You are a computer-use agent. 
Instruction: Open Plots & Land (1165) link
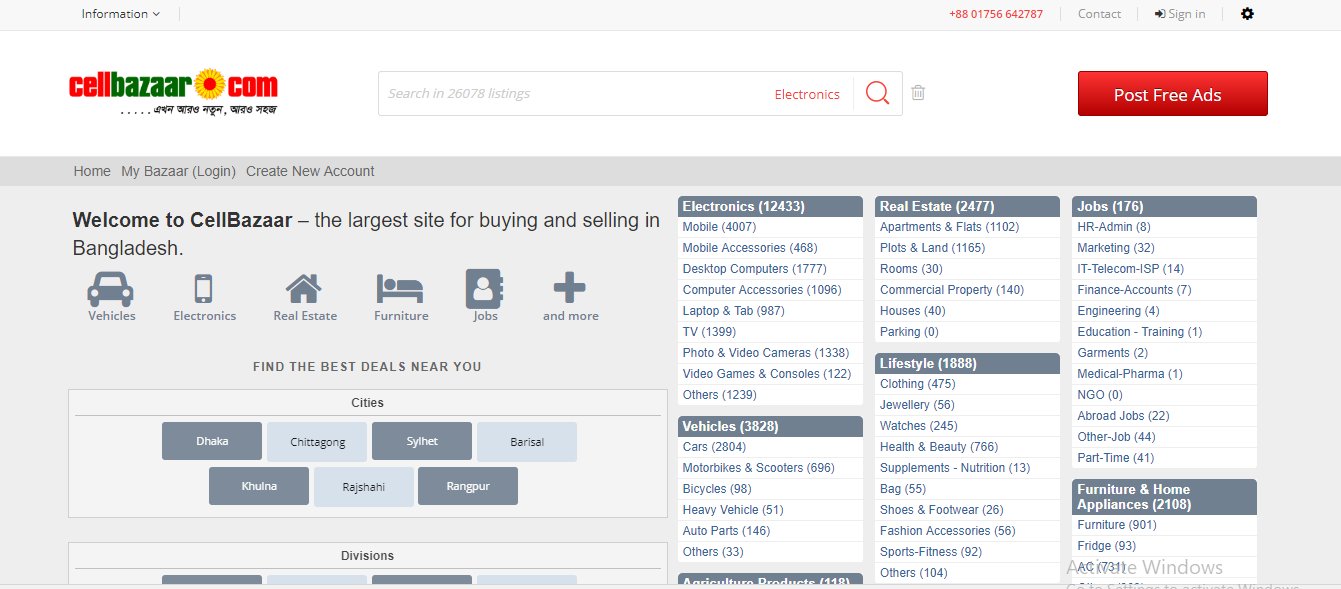click(x=932, y=248)
